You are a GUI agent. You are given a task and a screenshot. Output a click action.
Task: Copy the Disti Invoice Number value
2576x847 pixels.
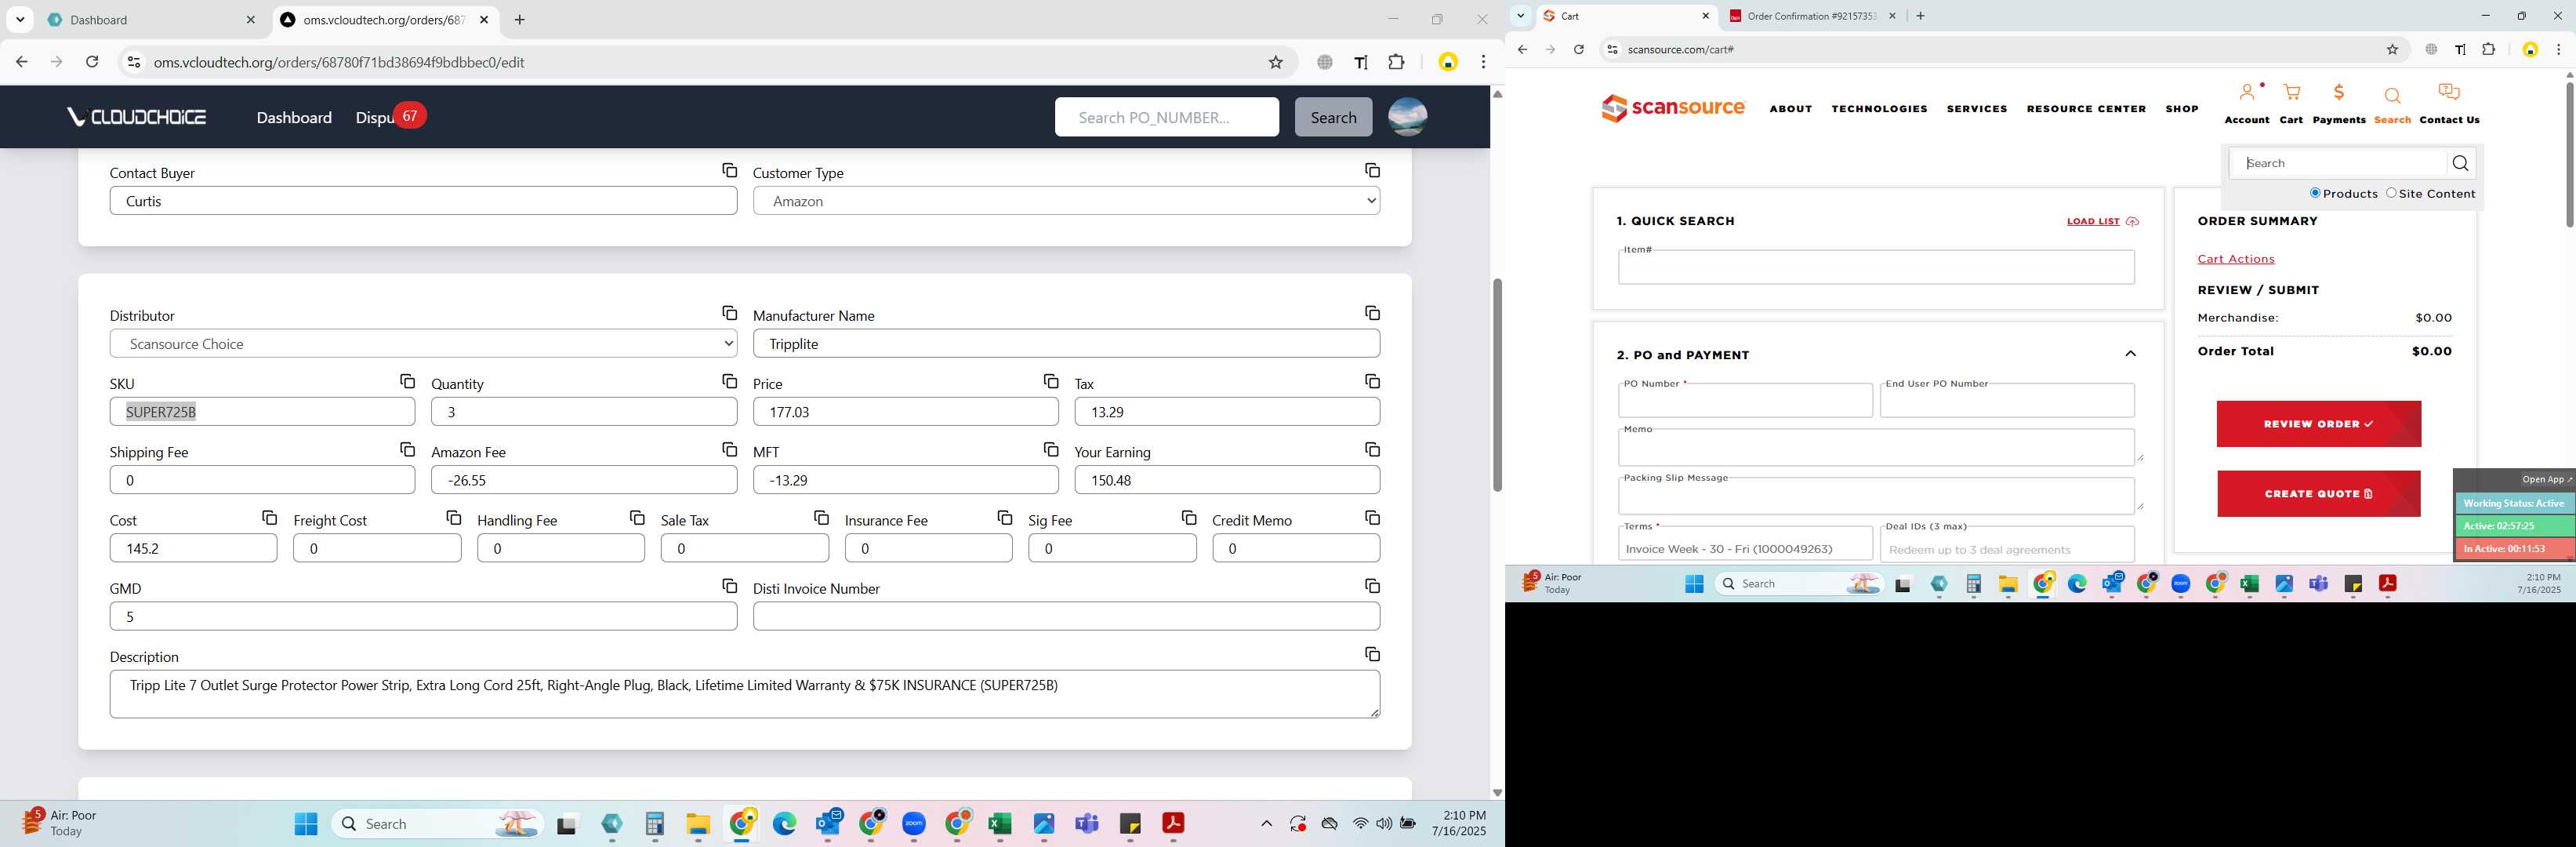click(x=1372, y=586)
